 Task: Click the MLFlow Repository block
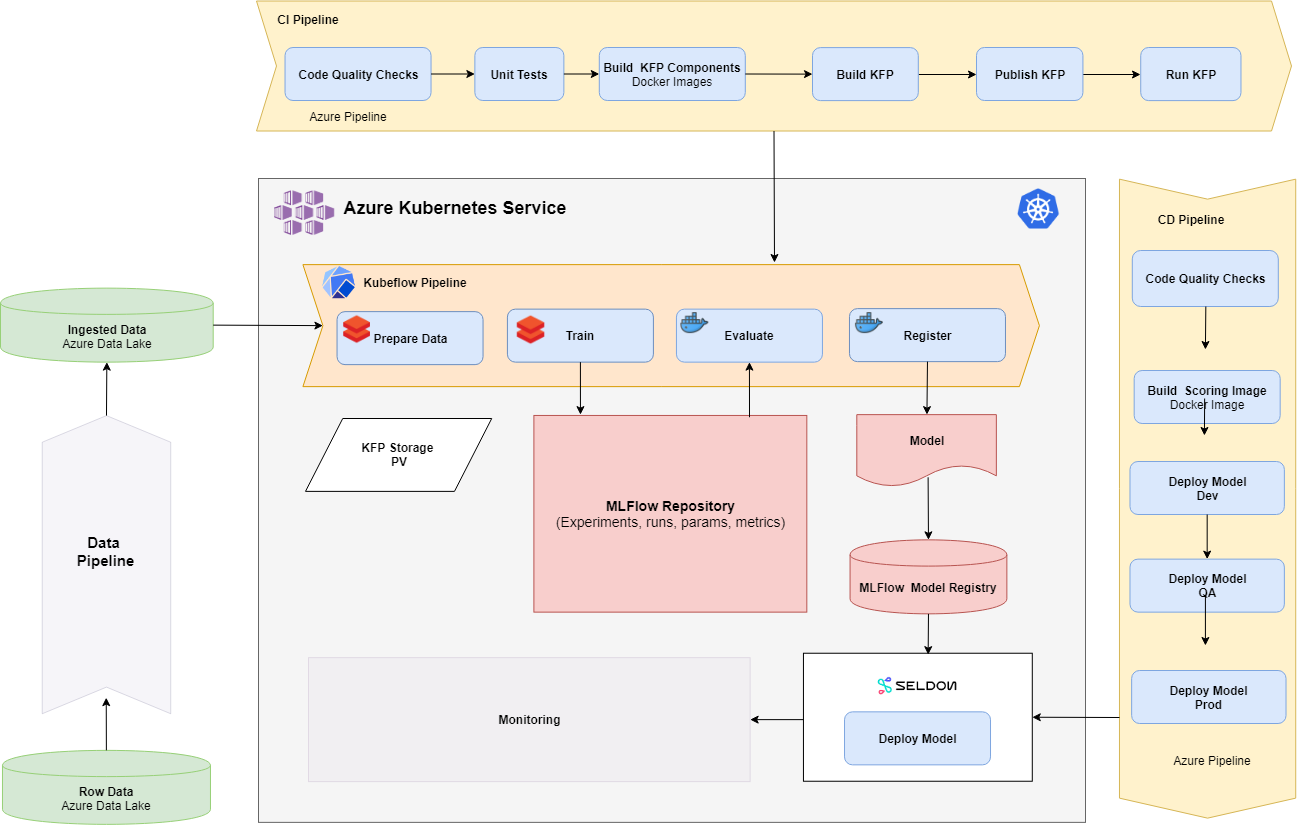click(670, 513)
